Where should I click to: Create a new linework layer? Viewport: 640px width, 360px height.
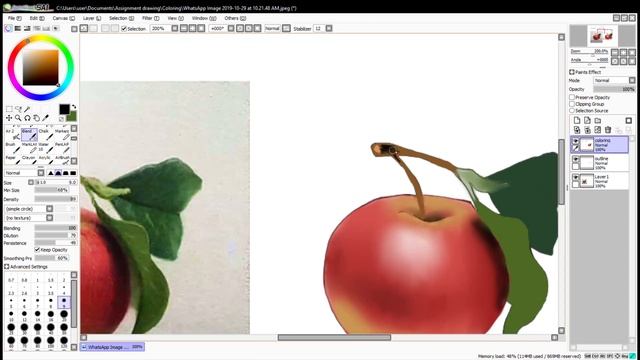click(587, 120)
